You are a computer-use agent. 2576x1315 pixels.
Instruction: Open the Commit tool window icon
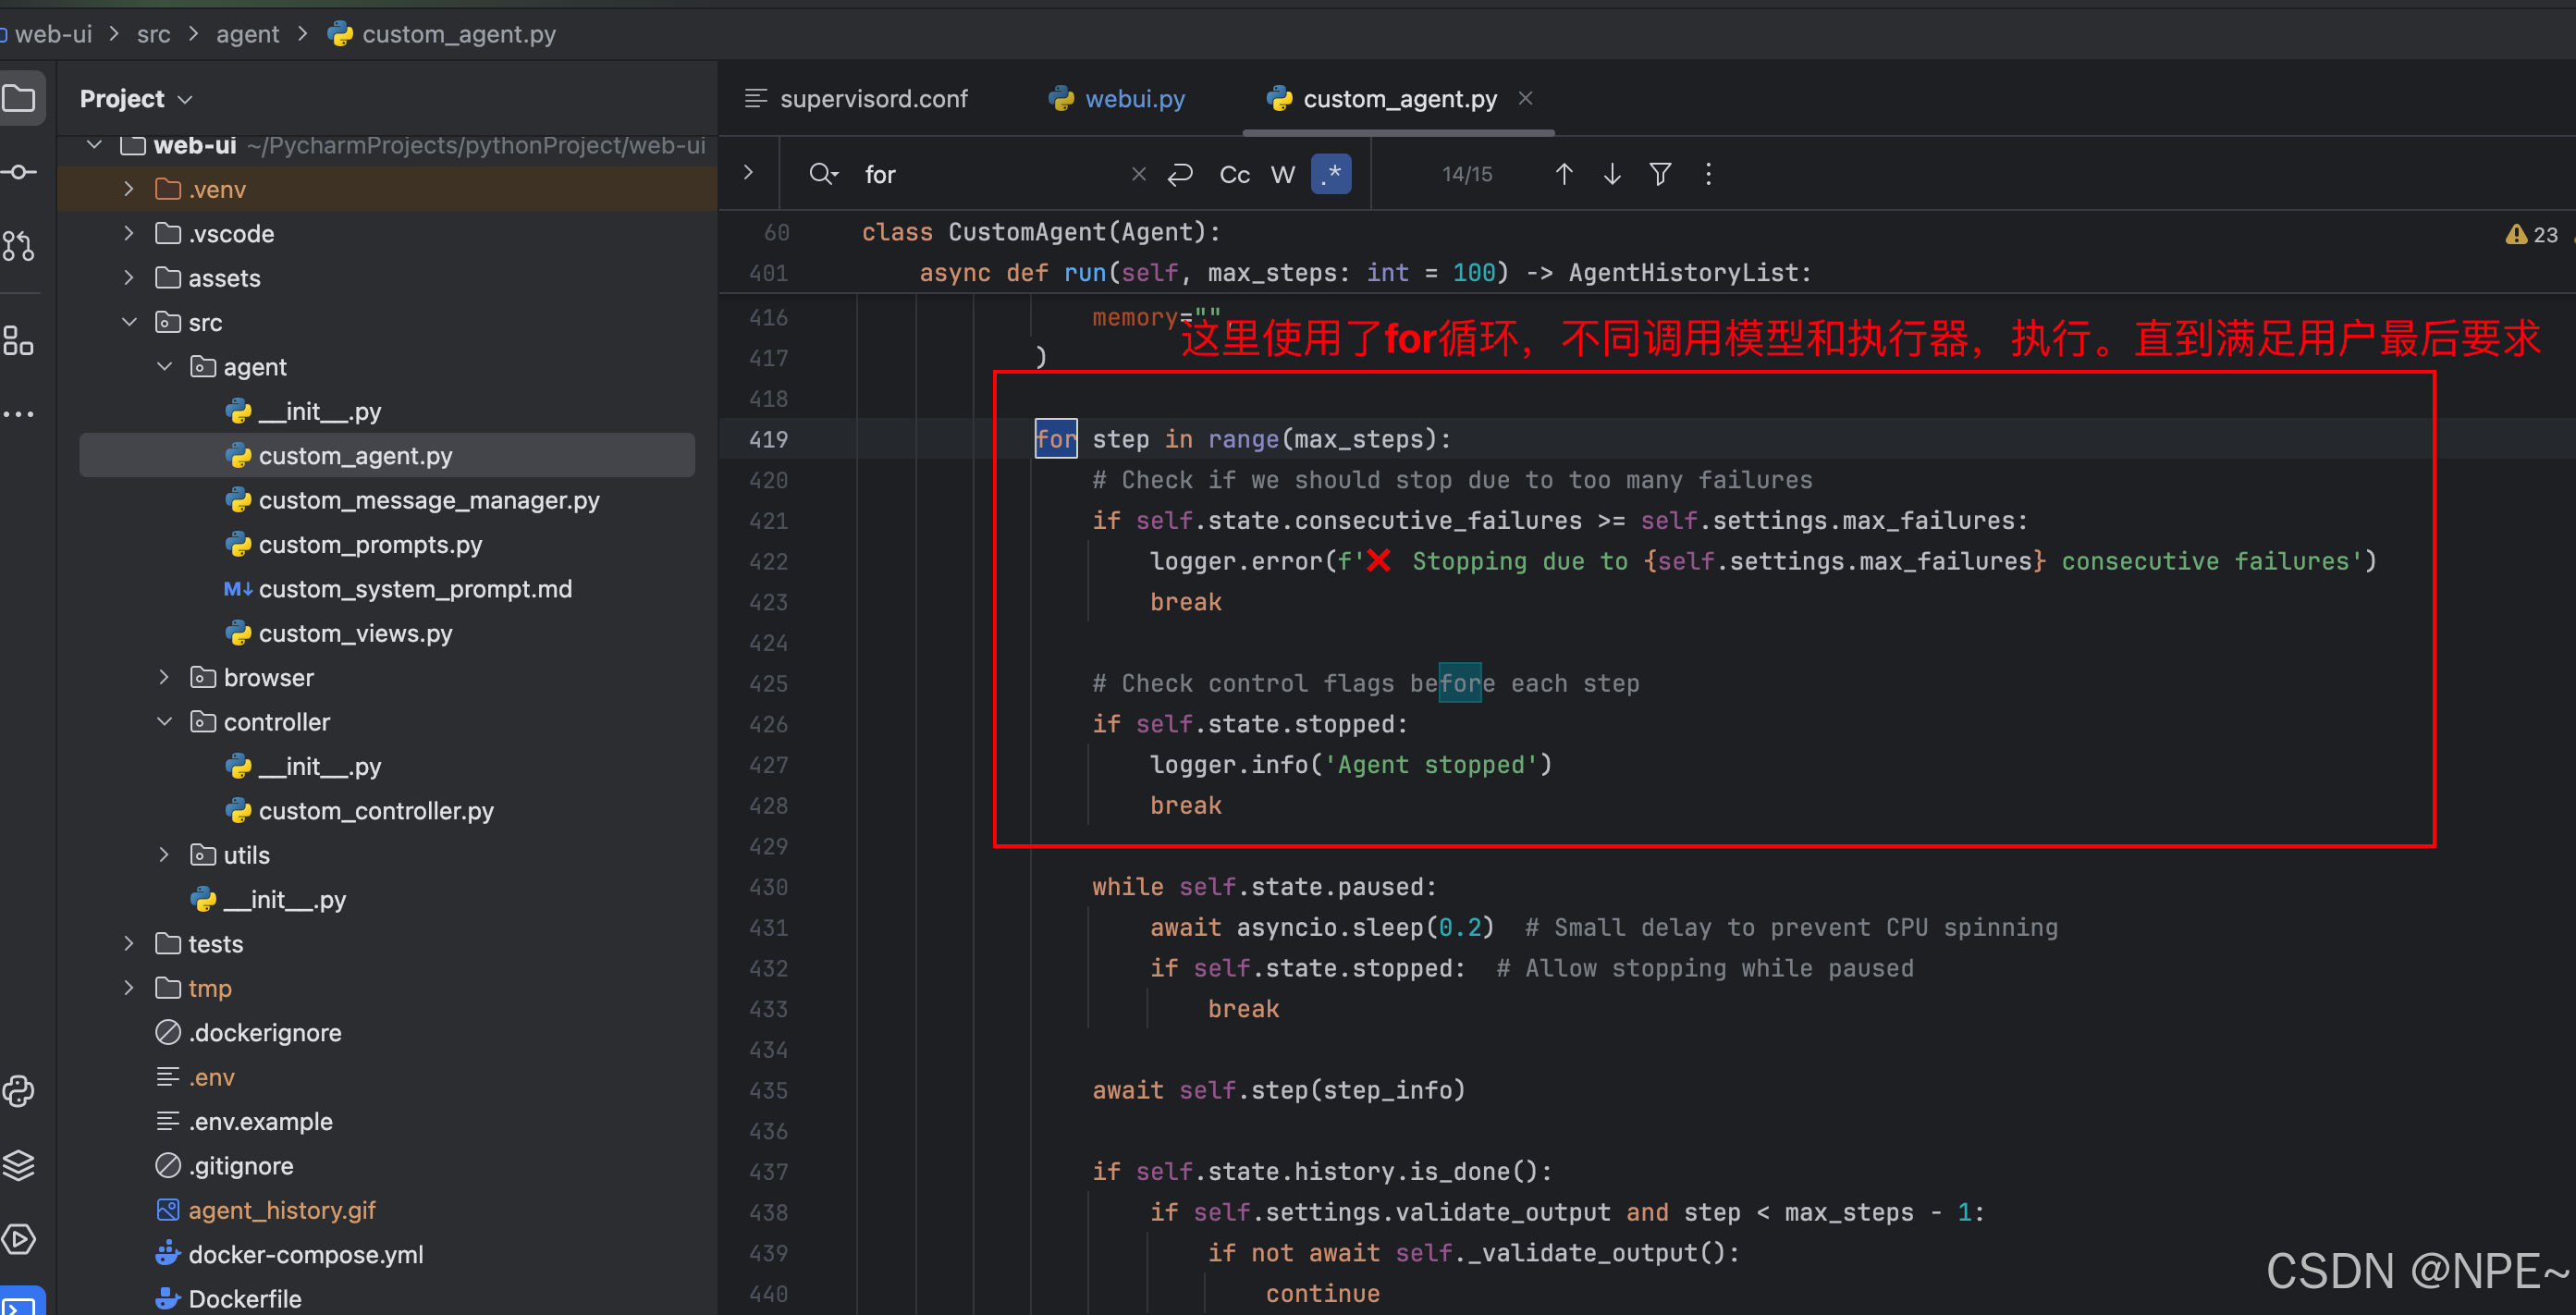coord(19,172)
